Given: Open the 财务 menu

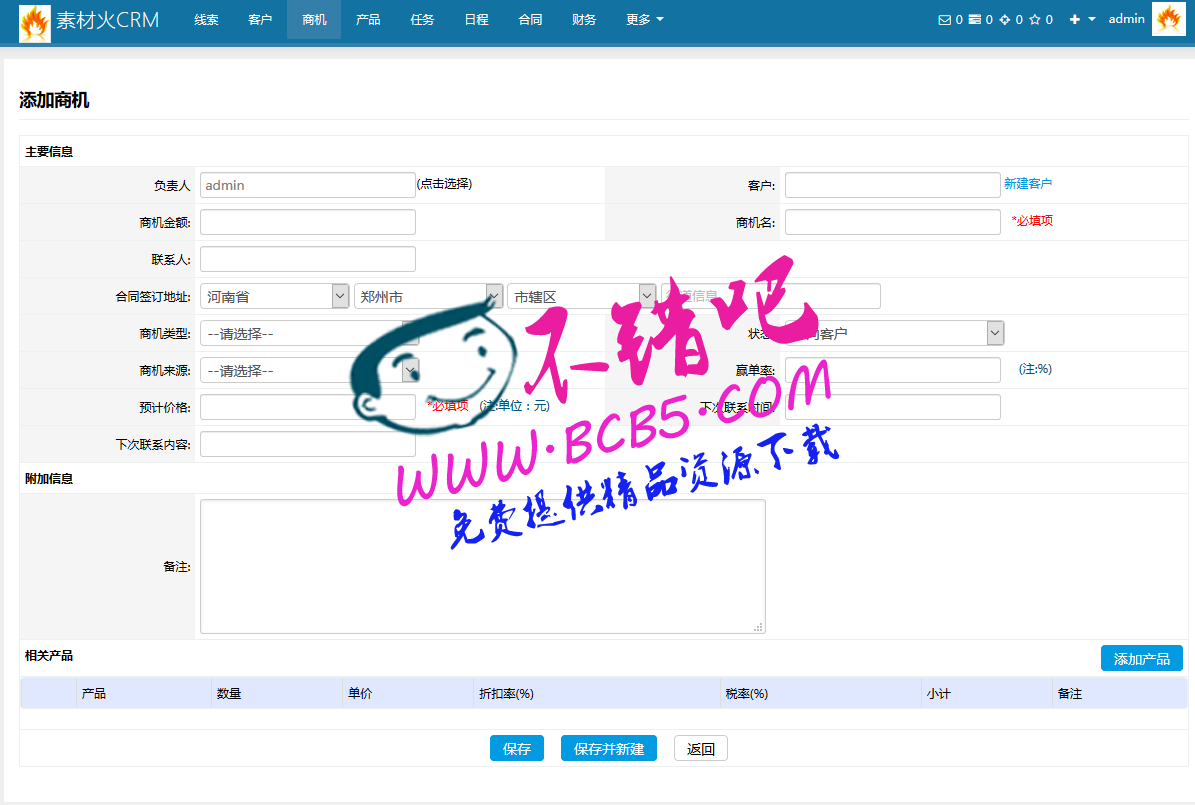Looking at the screenshot, I should click(584, 20).
